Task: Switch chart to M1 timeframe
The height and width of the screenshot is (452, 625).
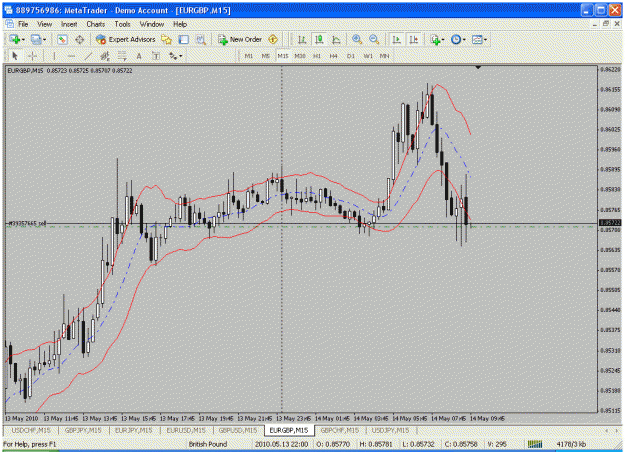Action: click(x=249, y=56)
